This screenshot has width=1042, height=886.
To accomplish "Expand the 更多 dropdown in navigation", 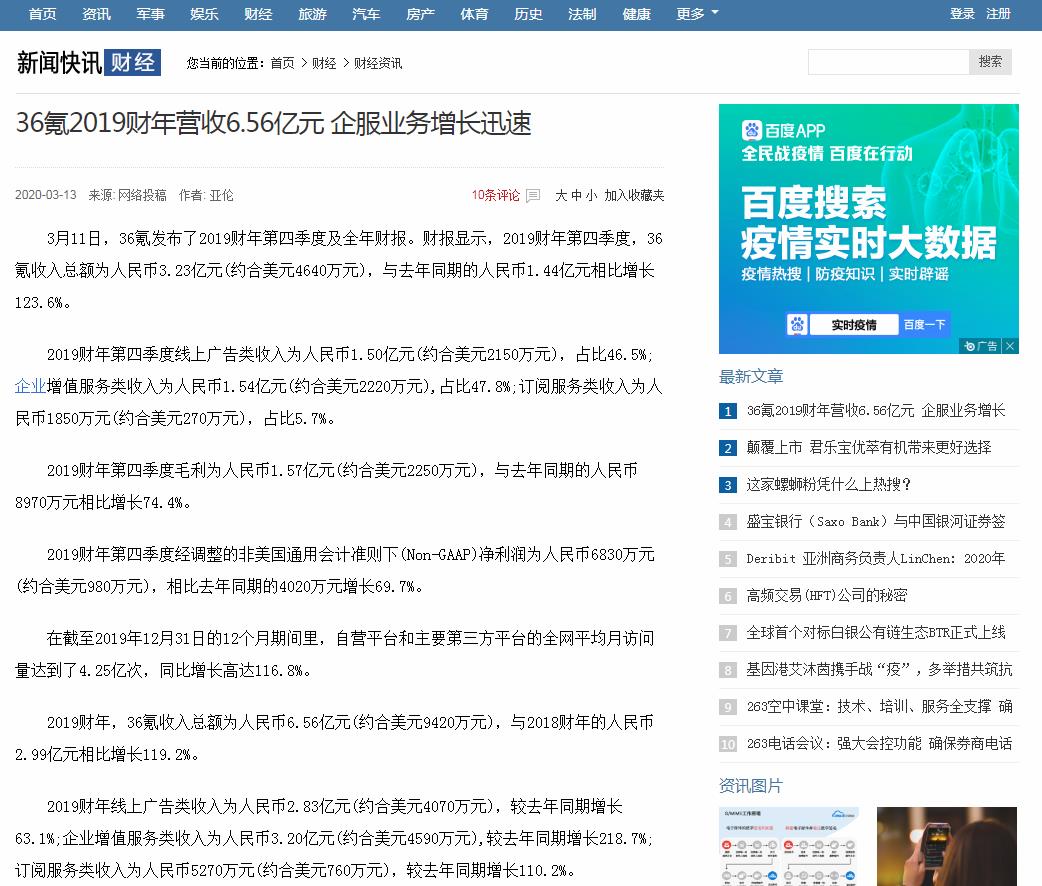I will [697, 14].
